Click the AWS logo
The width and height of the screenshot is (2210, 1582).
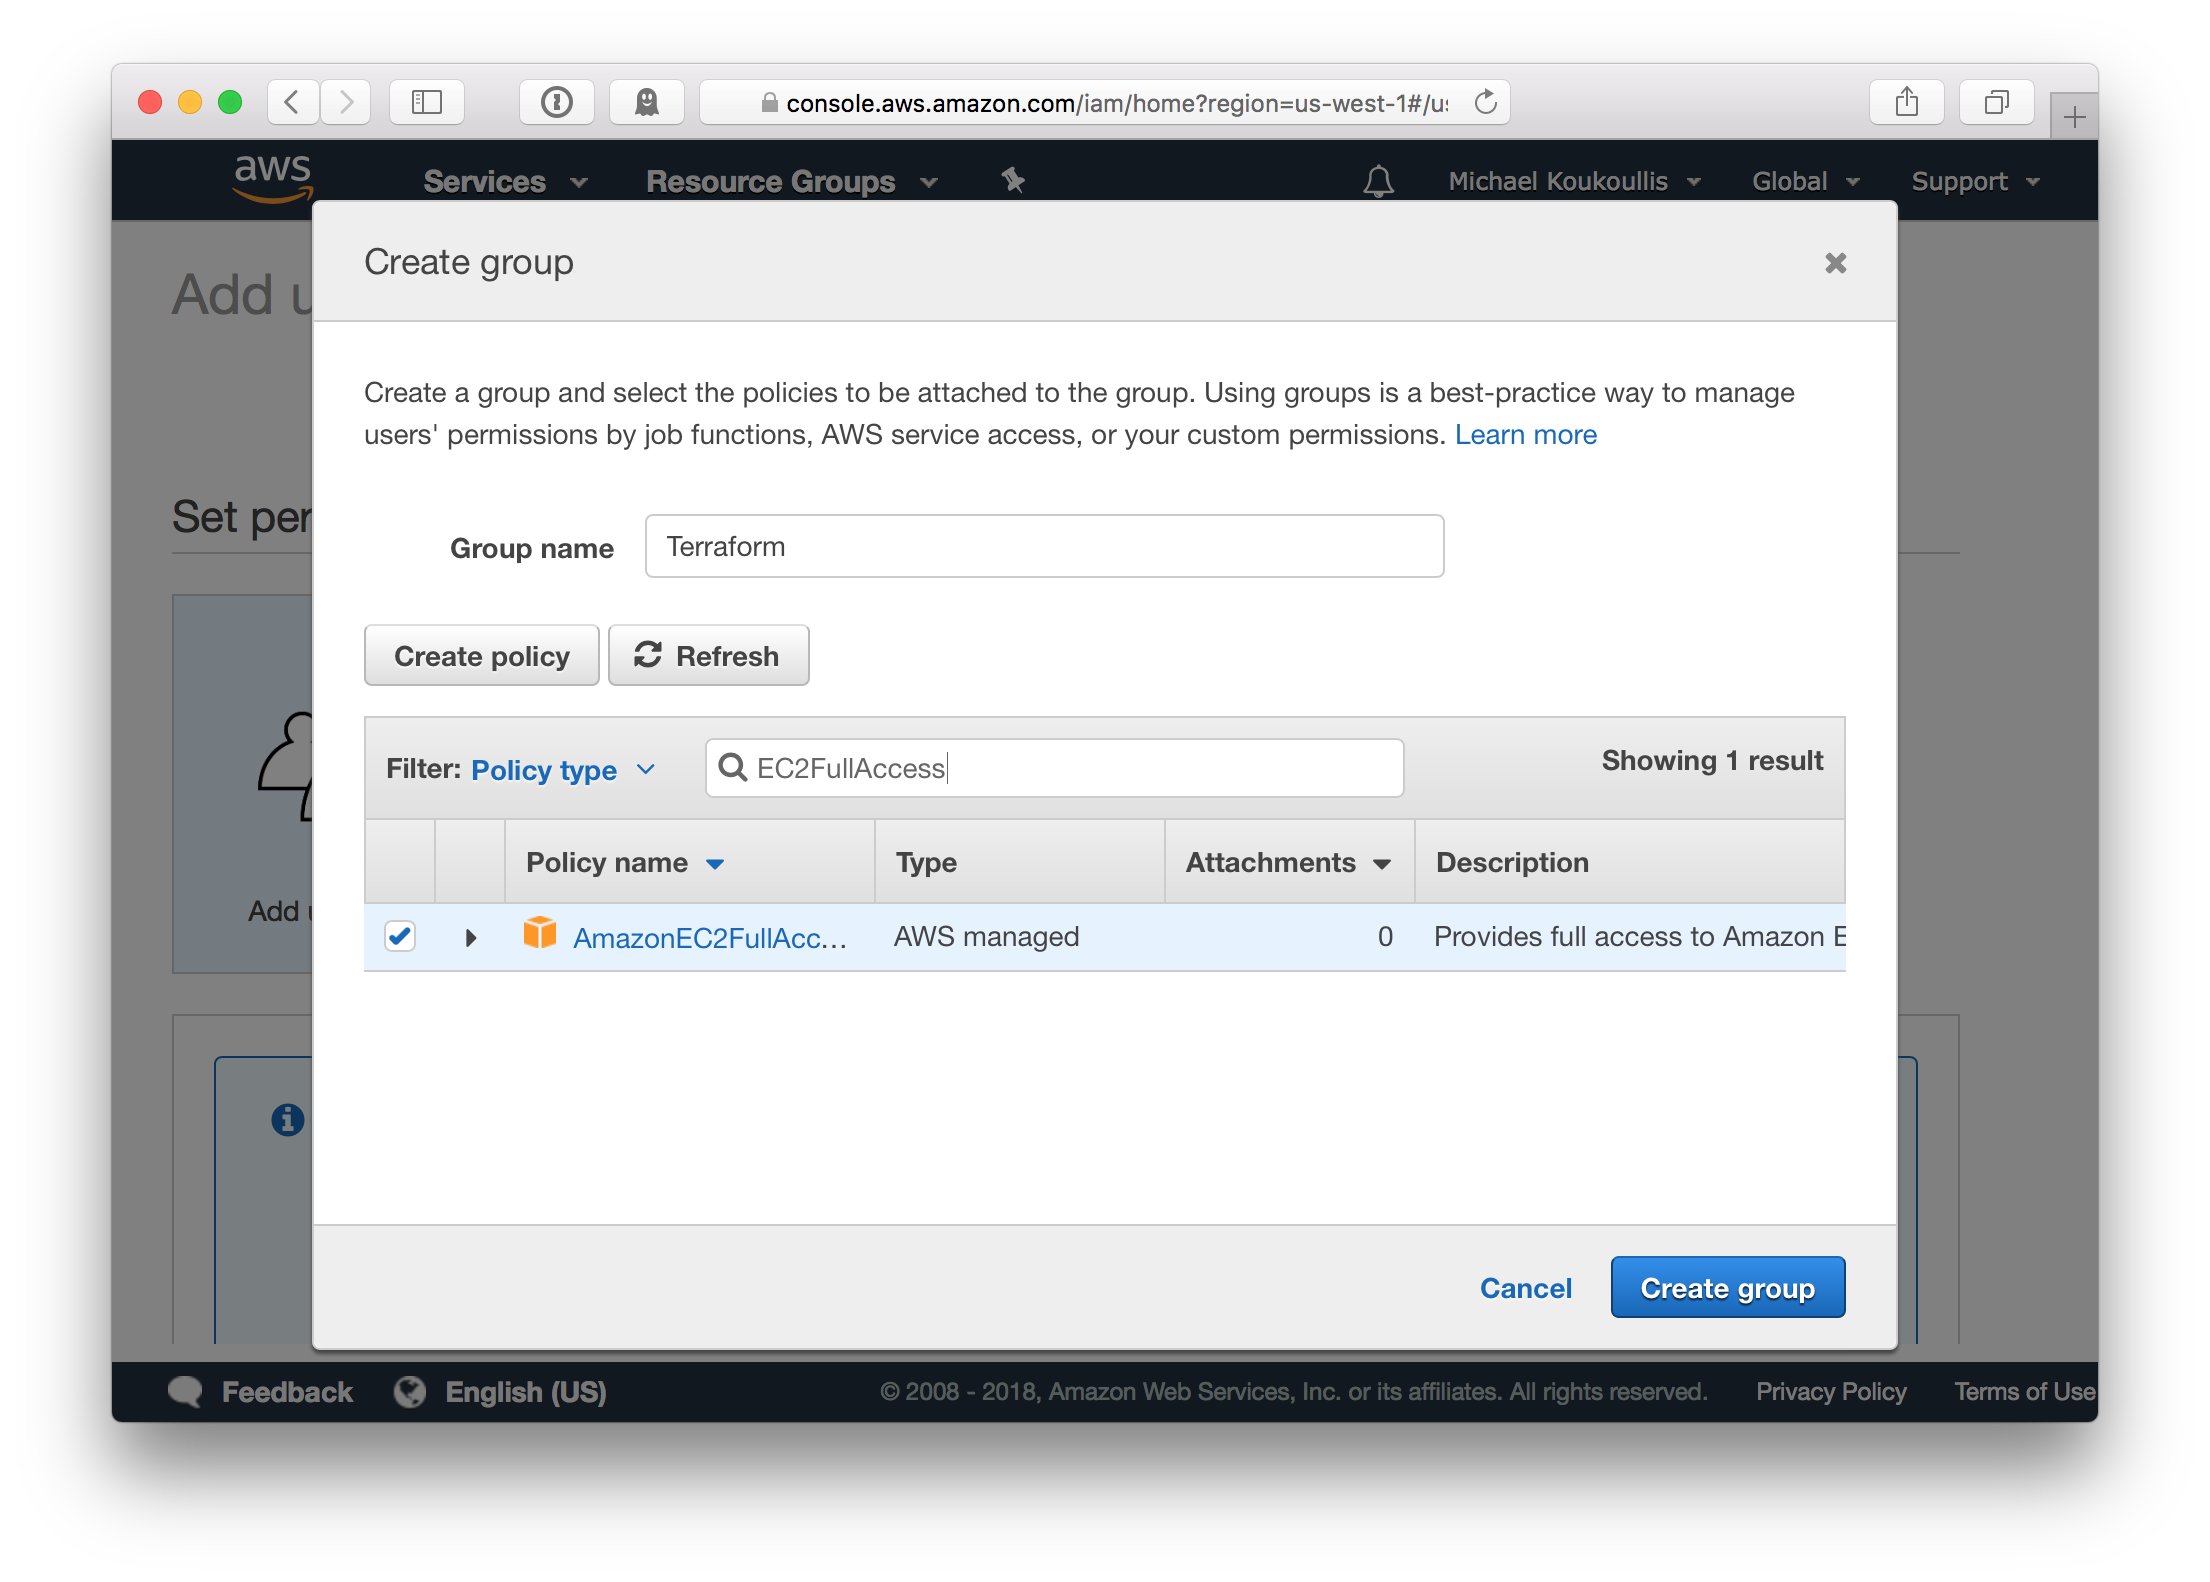(273, 178)
